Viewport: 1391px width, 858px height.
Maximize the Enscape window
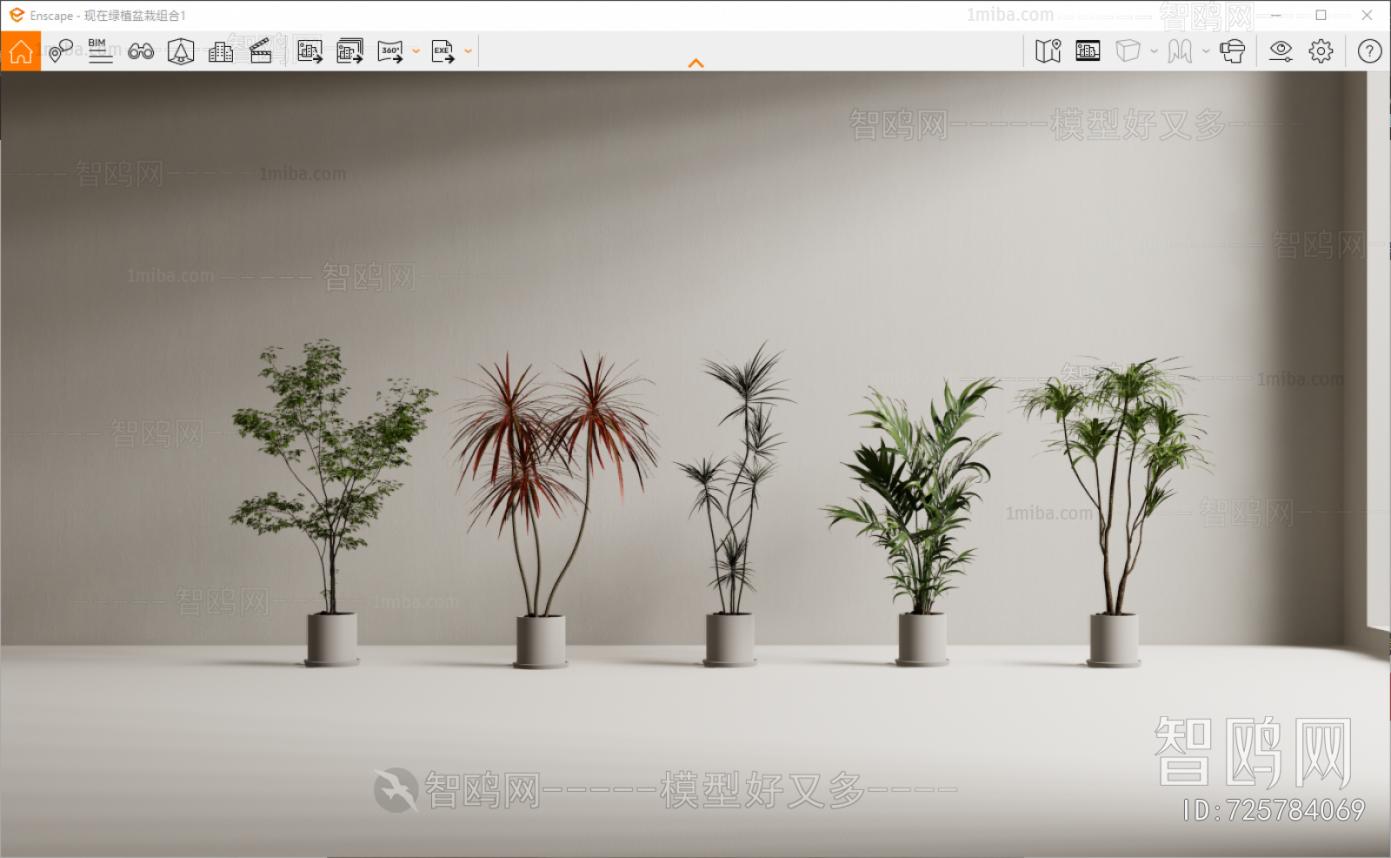(1321, 15)
